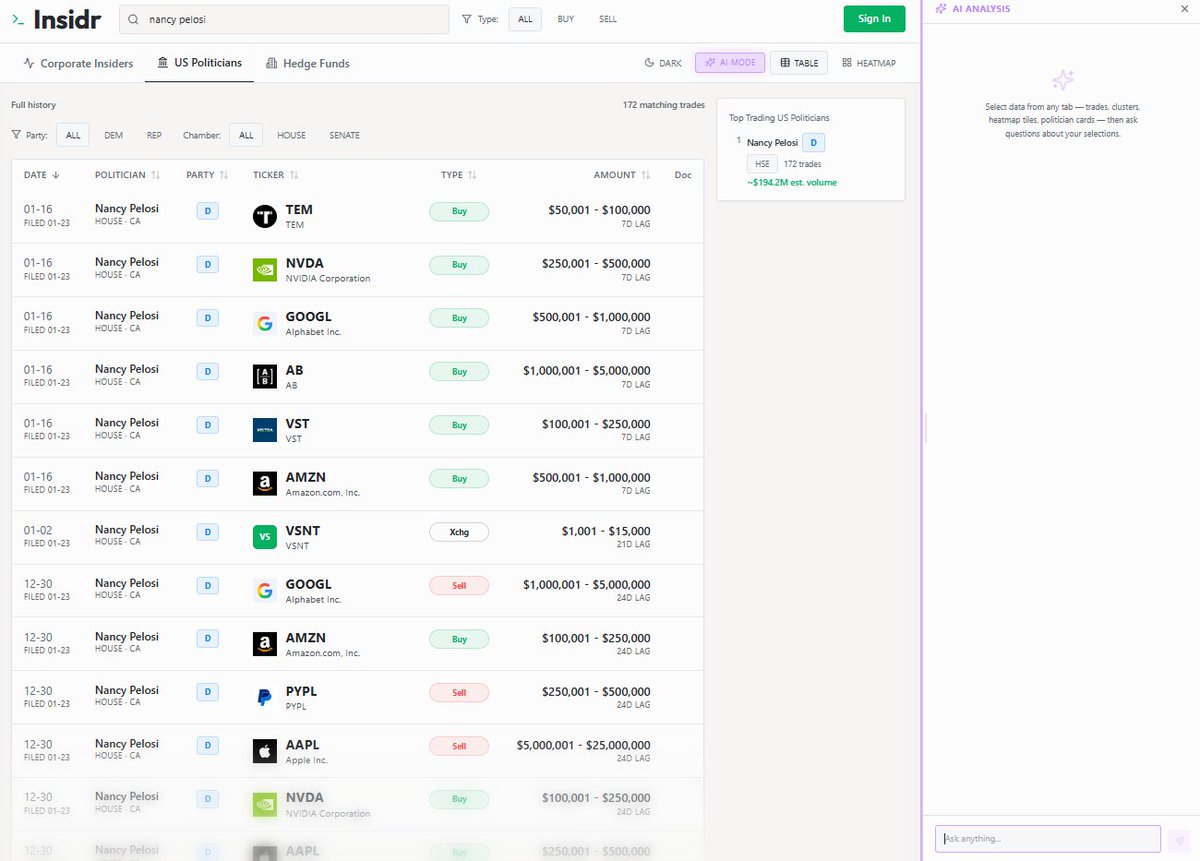Click the TEM ticker logo
This screenshot has width=1200, height=861.
coord(265,216)
